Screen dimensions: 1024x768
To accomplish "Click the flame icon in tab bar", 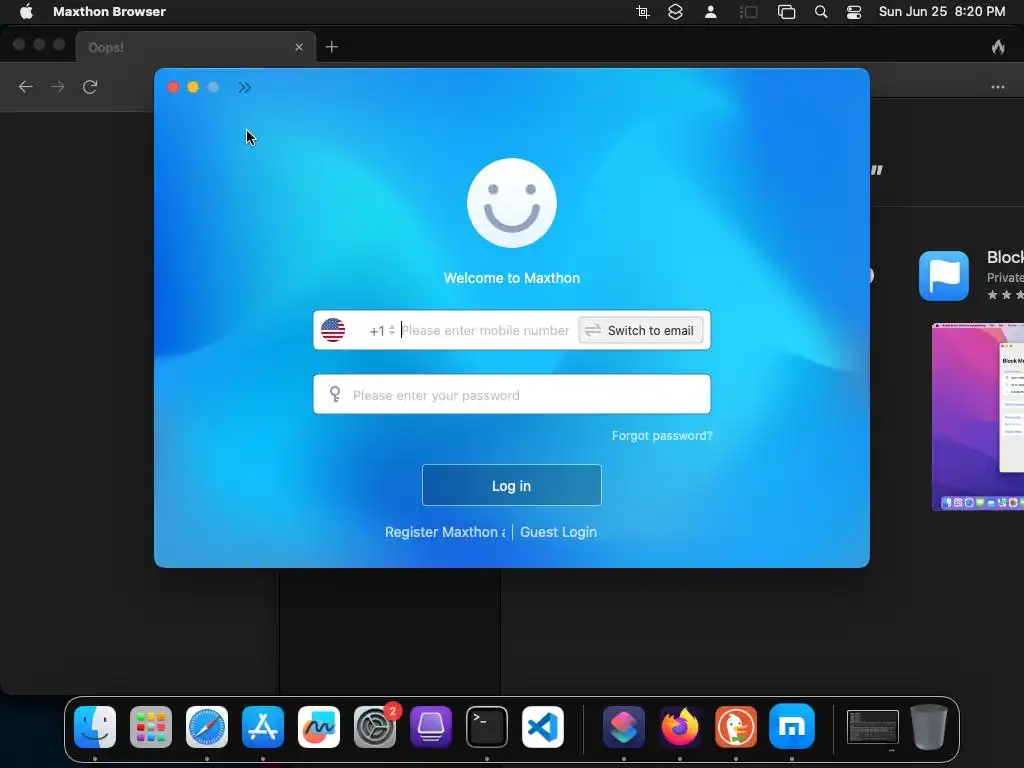I will click(x=999, y=46).
